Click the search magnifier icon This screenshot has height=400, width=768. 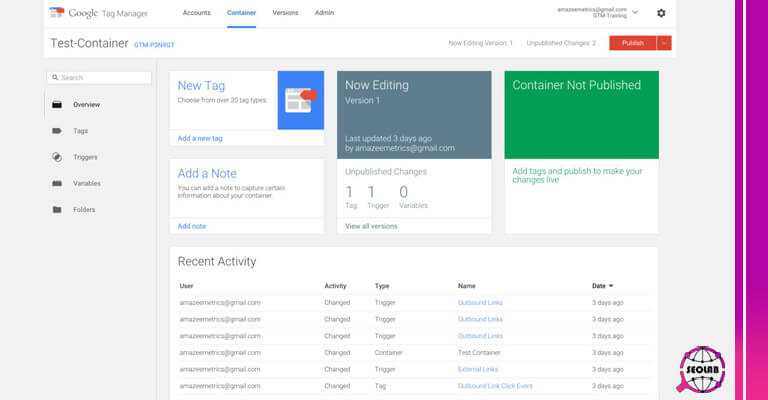click(55, 77)
